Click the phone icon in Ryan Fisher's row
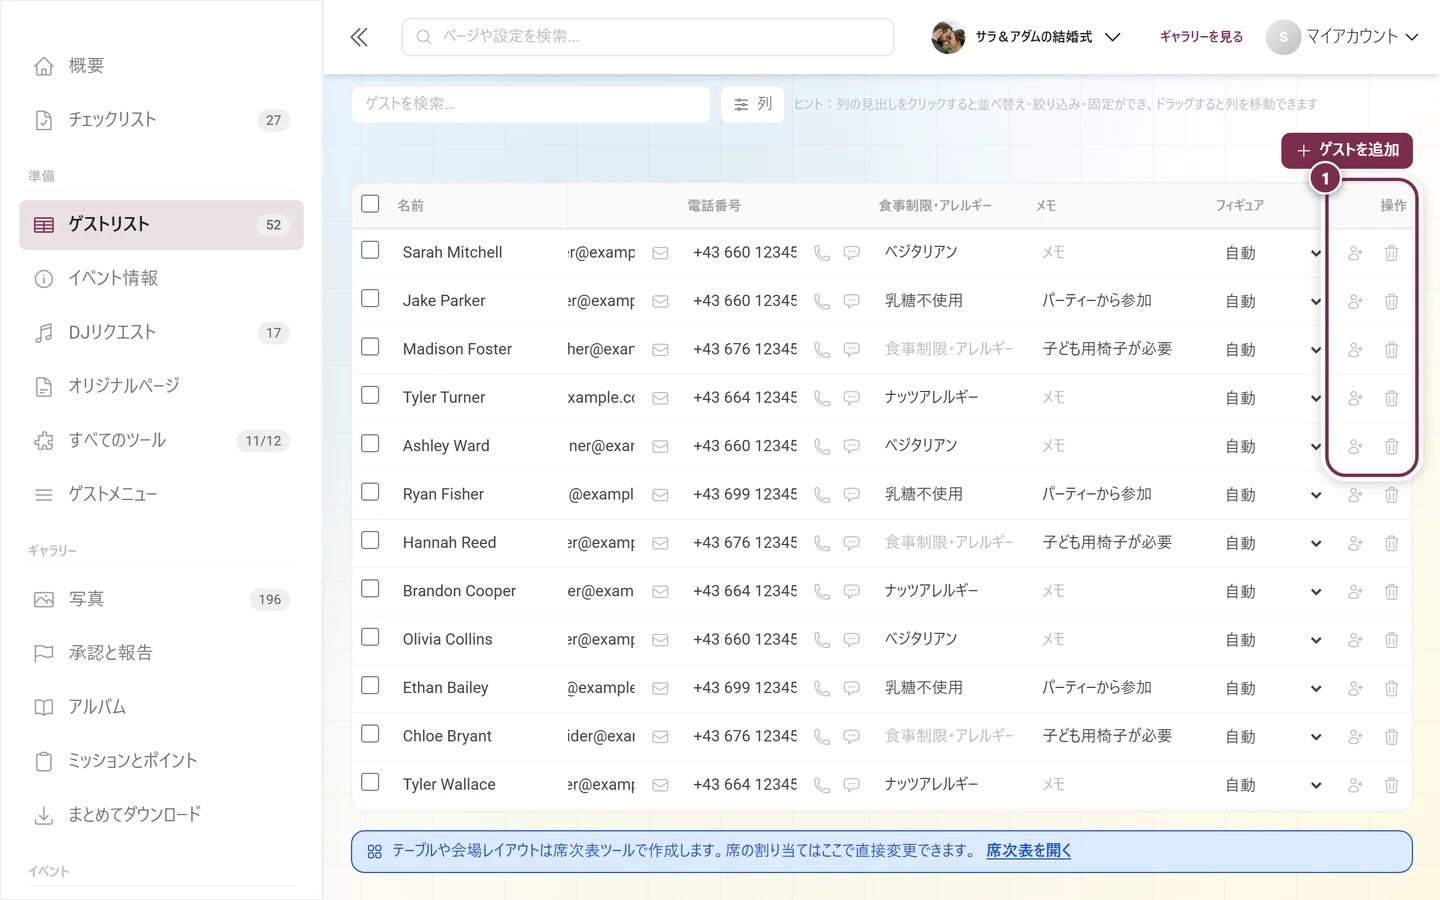The width and height of the screenshot is (1440, 900). pos(822,495)
